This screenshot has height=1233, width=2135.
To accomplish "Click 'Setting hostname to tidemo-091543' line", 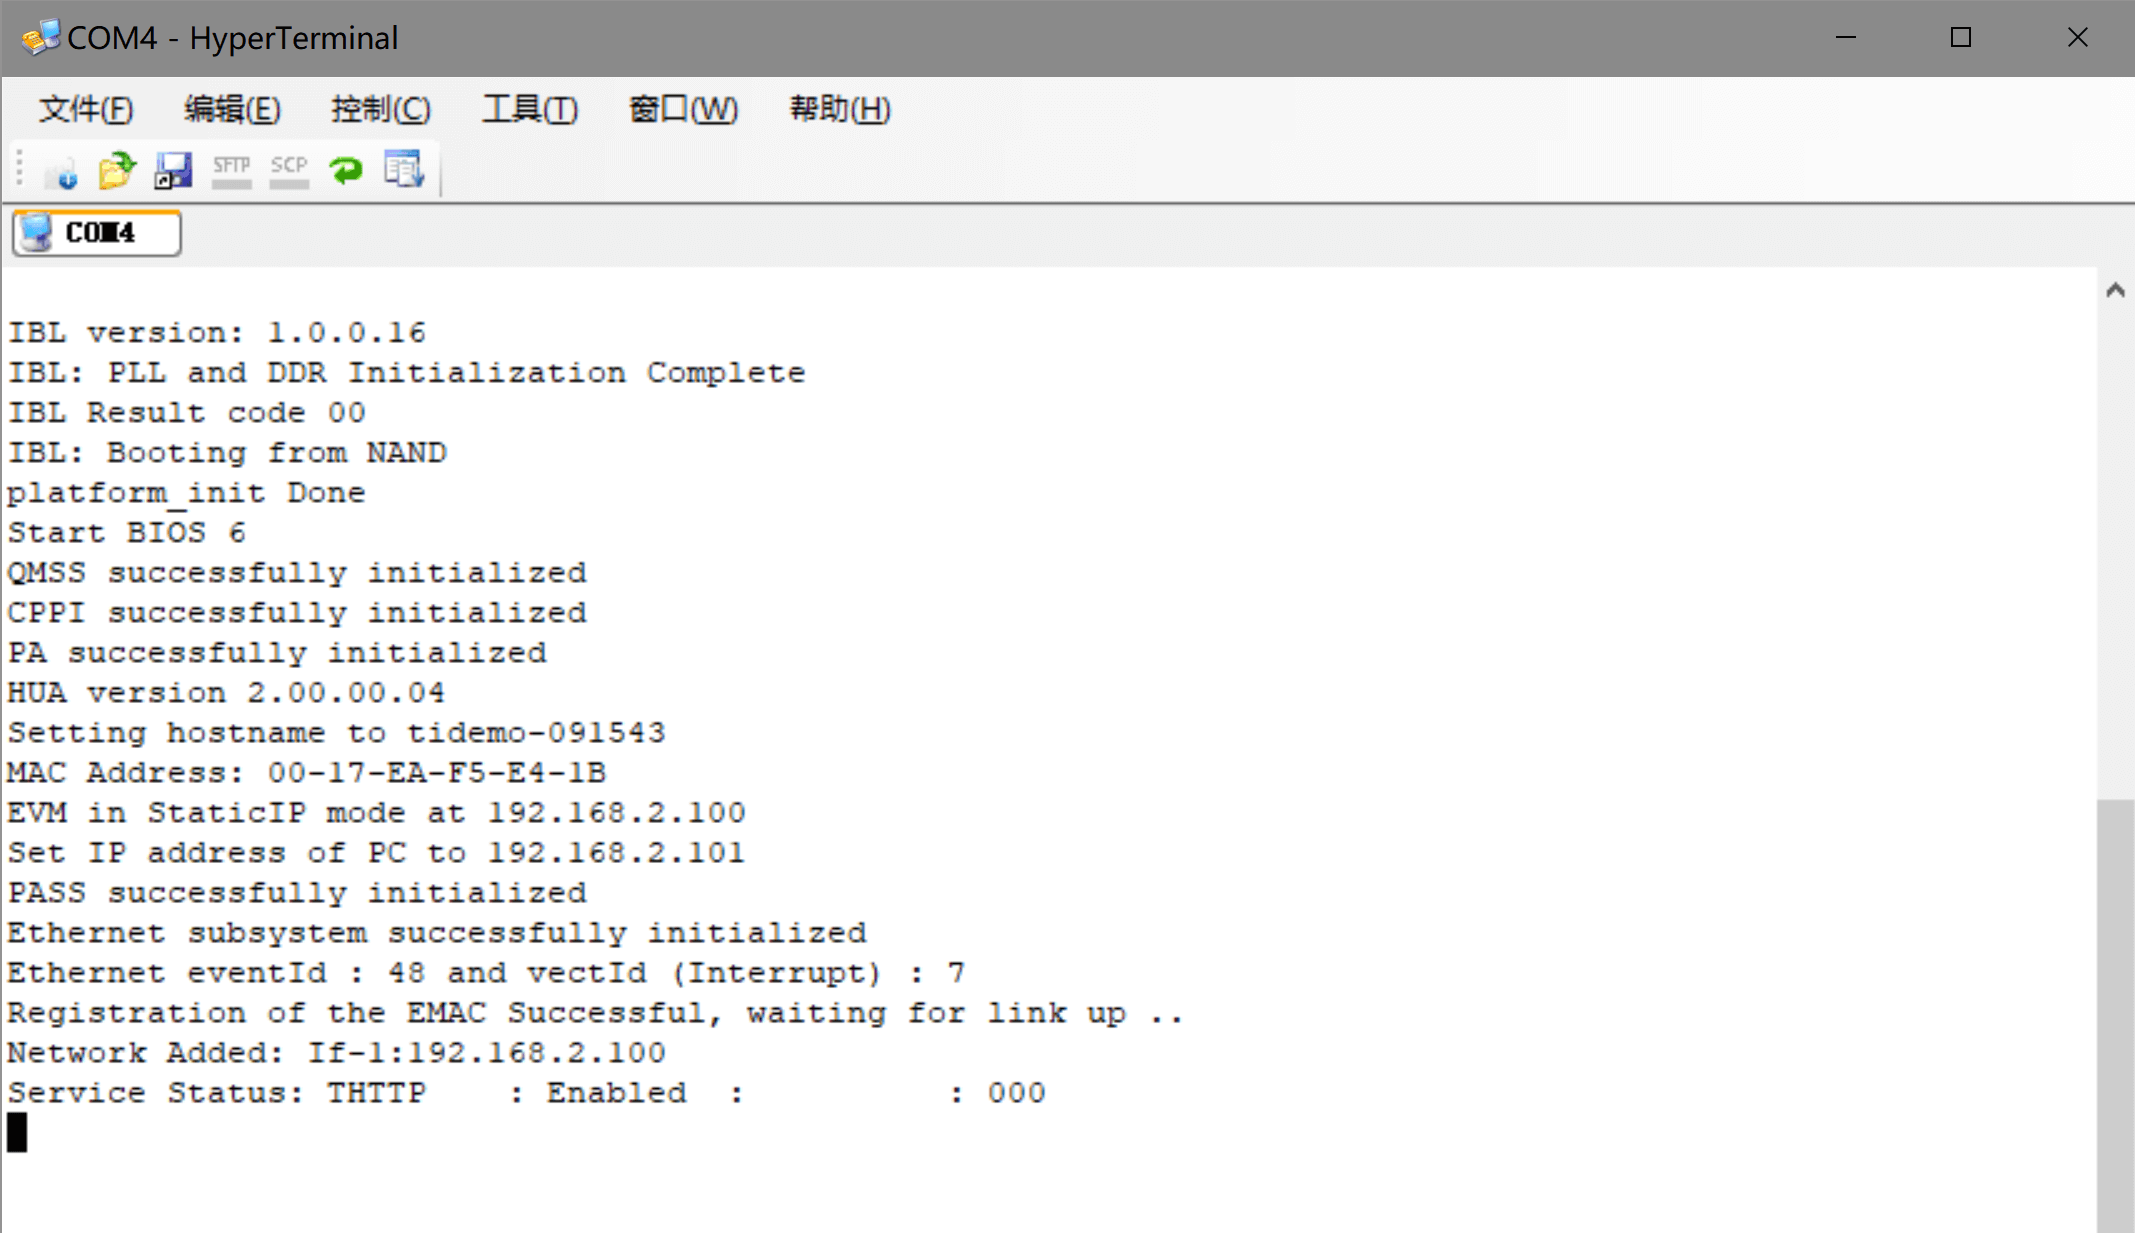I will (x=337, y=733).
